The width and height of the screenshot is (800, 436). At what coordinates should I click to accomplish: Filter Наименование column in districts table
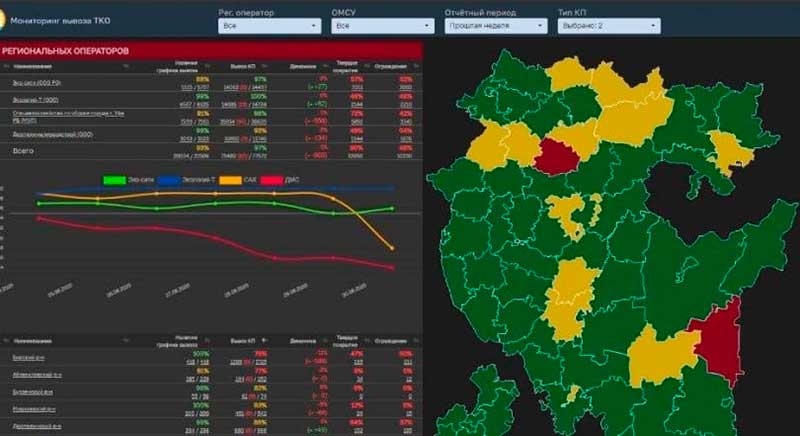(126, 341)
